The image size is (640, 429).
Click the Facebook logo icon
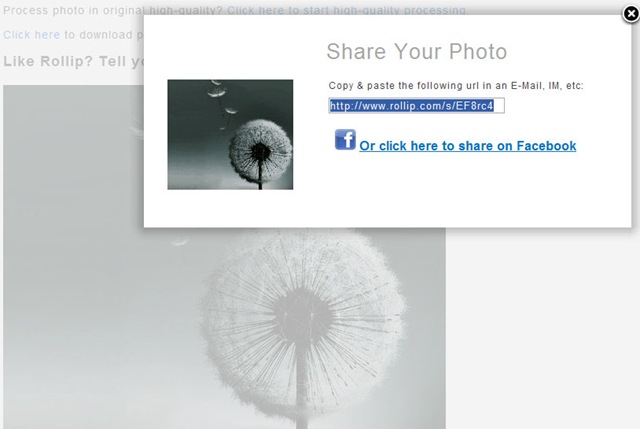(345, 140)
